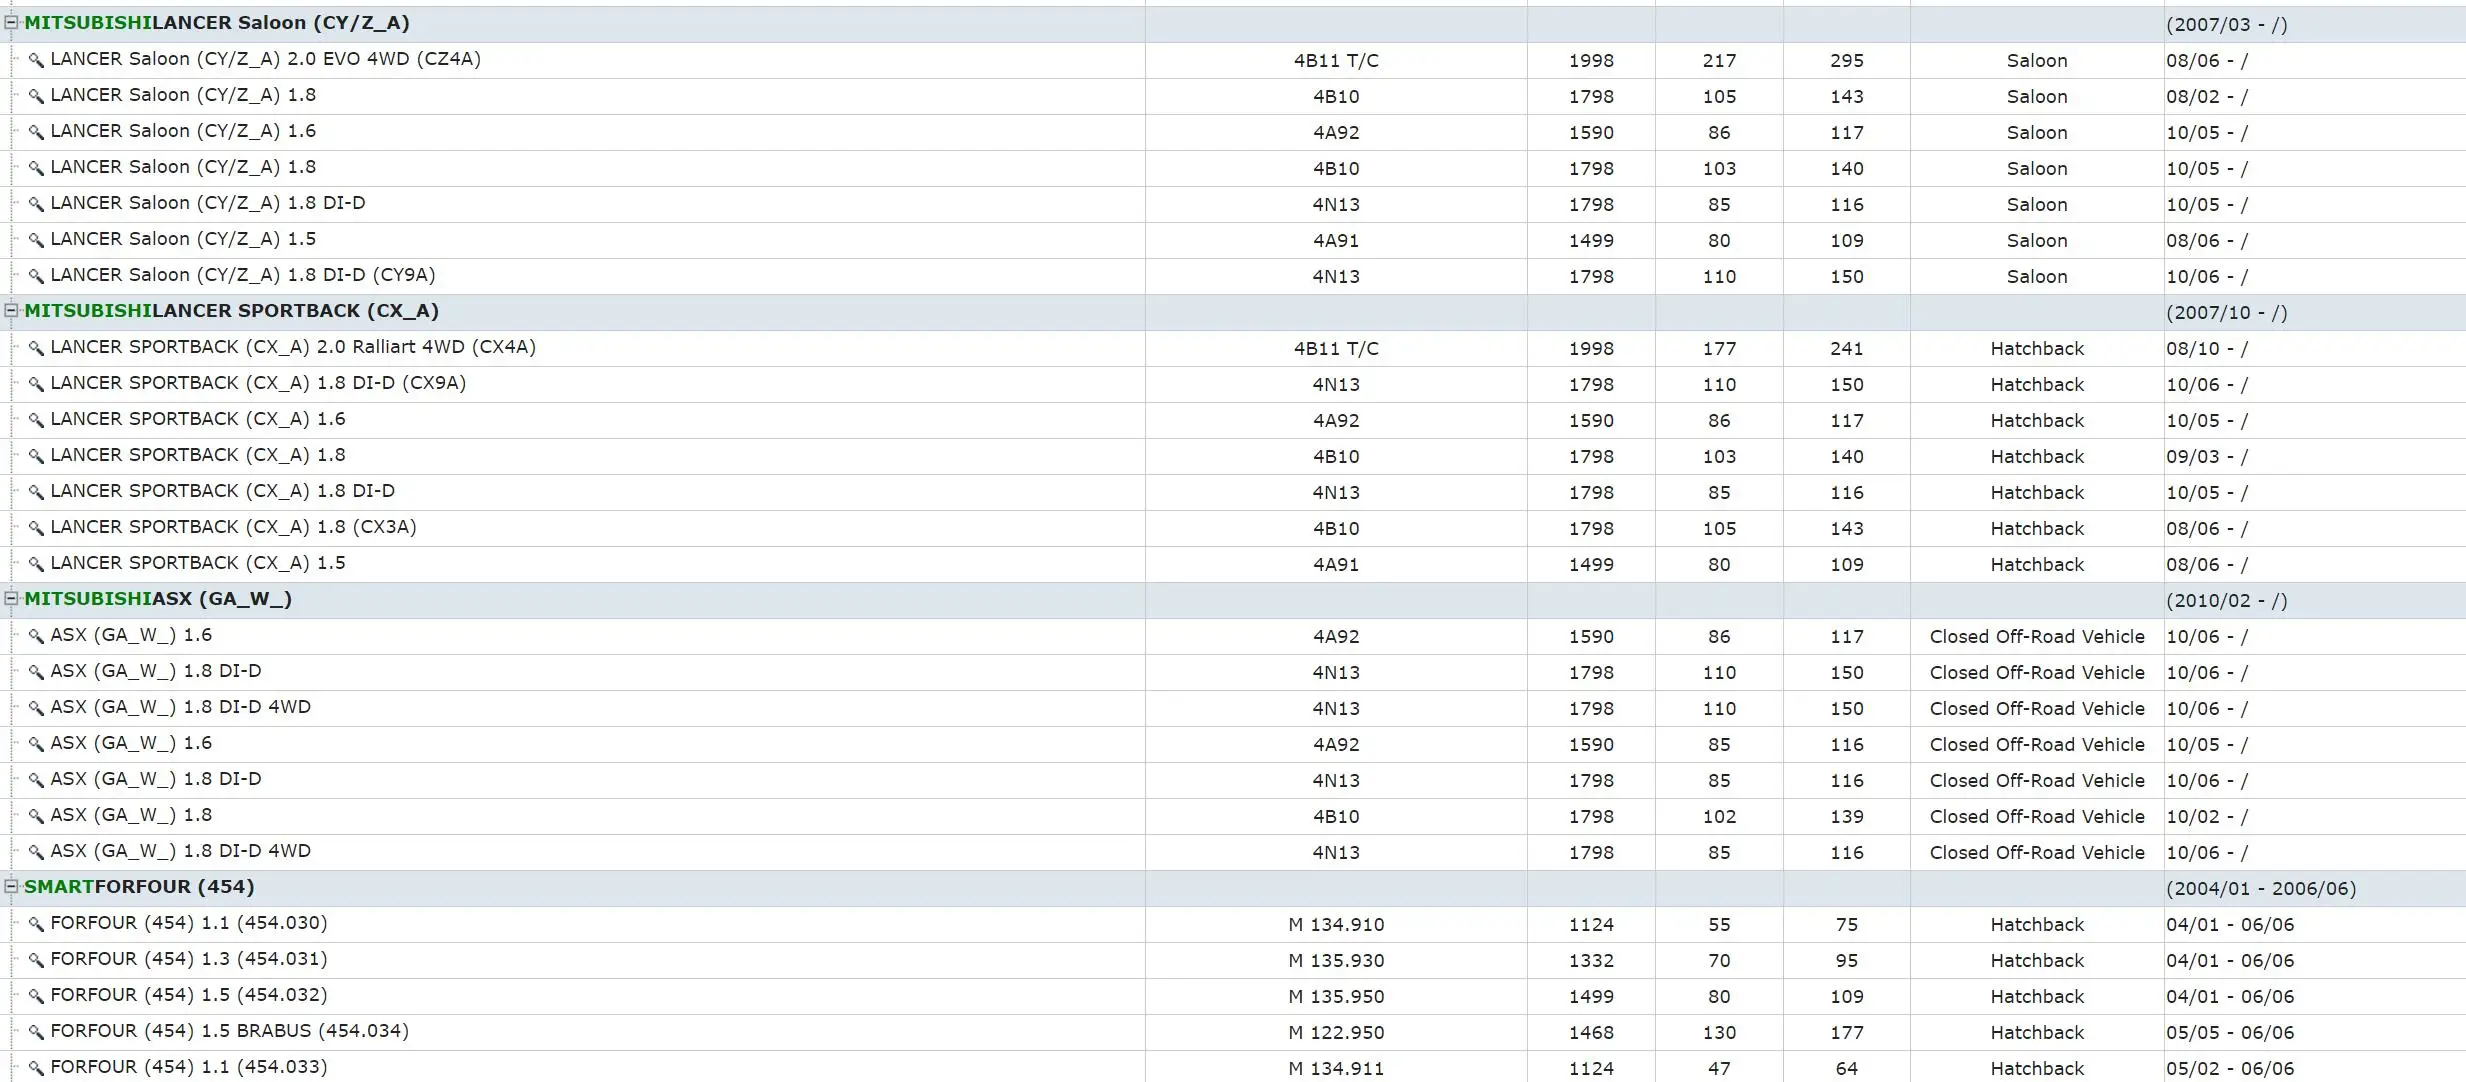The image size is (2466, 1082).
Task: Click magnifier icon for LANCER SPORTBACK 1.5
Action: point(36,564)
